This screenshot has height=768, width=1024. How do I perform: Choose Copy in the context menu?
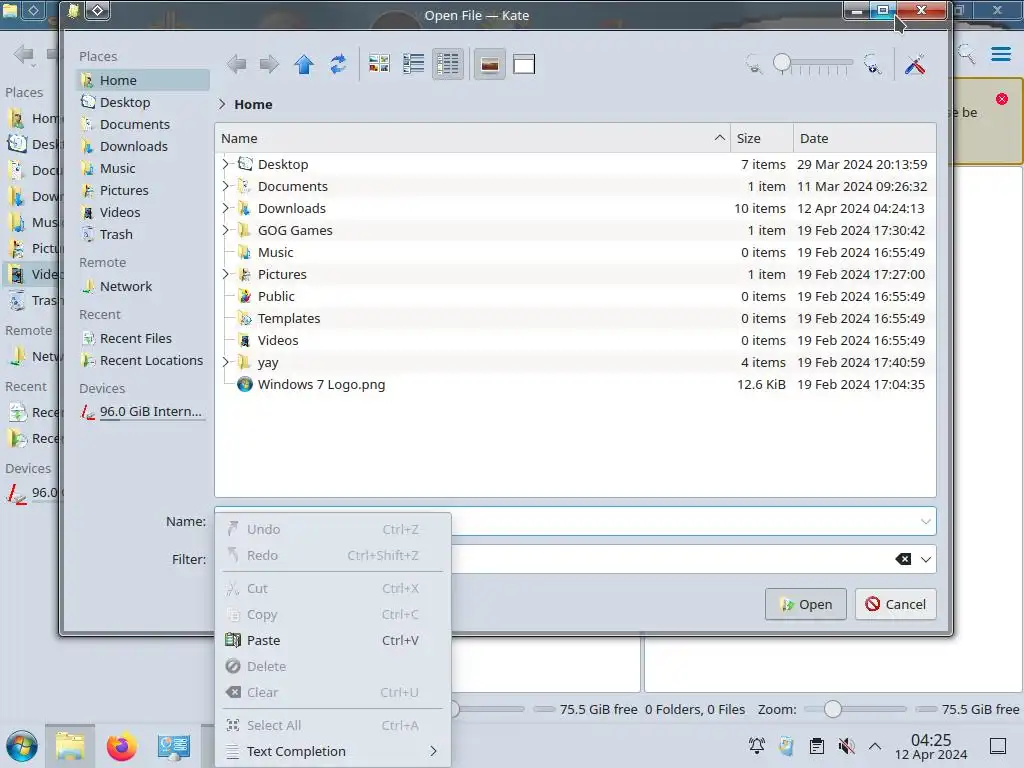click(332, 615)
